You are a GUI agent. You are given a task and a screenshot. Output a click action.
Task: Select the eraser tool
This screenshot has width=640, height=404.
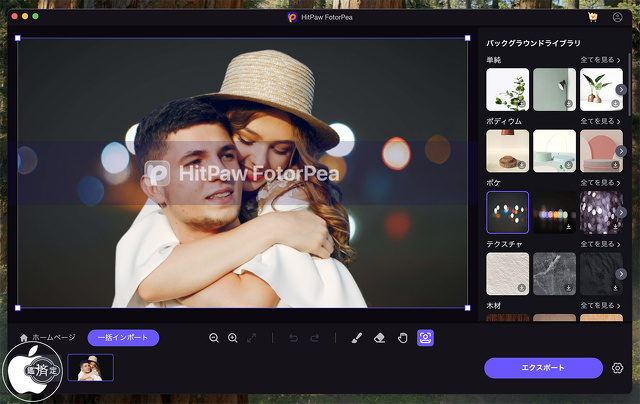(380, 338)
